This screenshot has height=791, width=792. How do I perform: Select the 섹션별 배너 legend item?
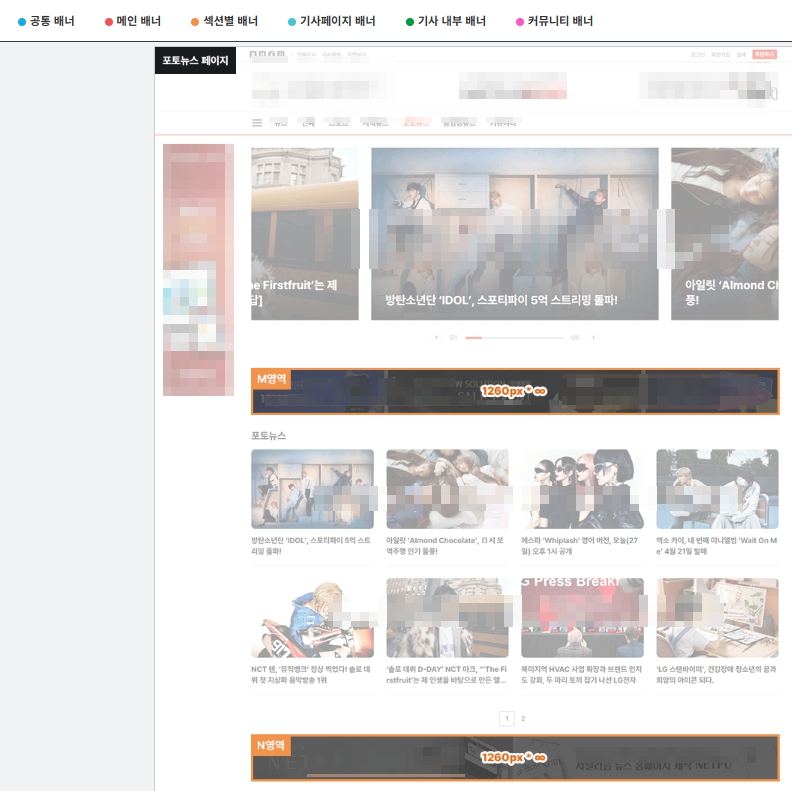[224, 21]
